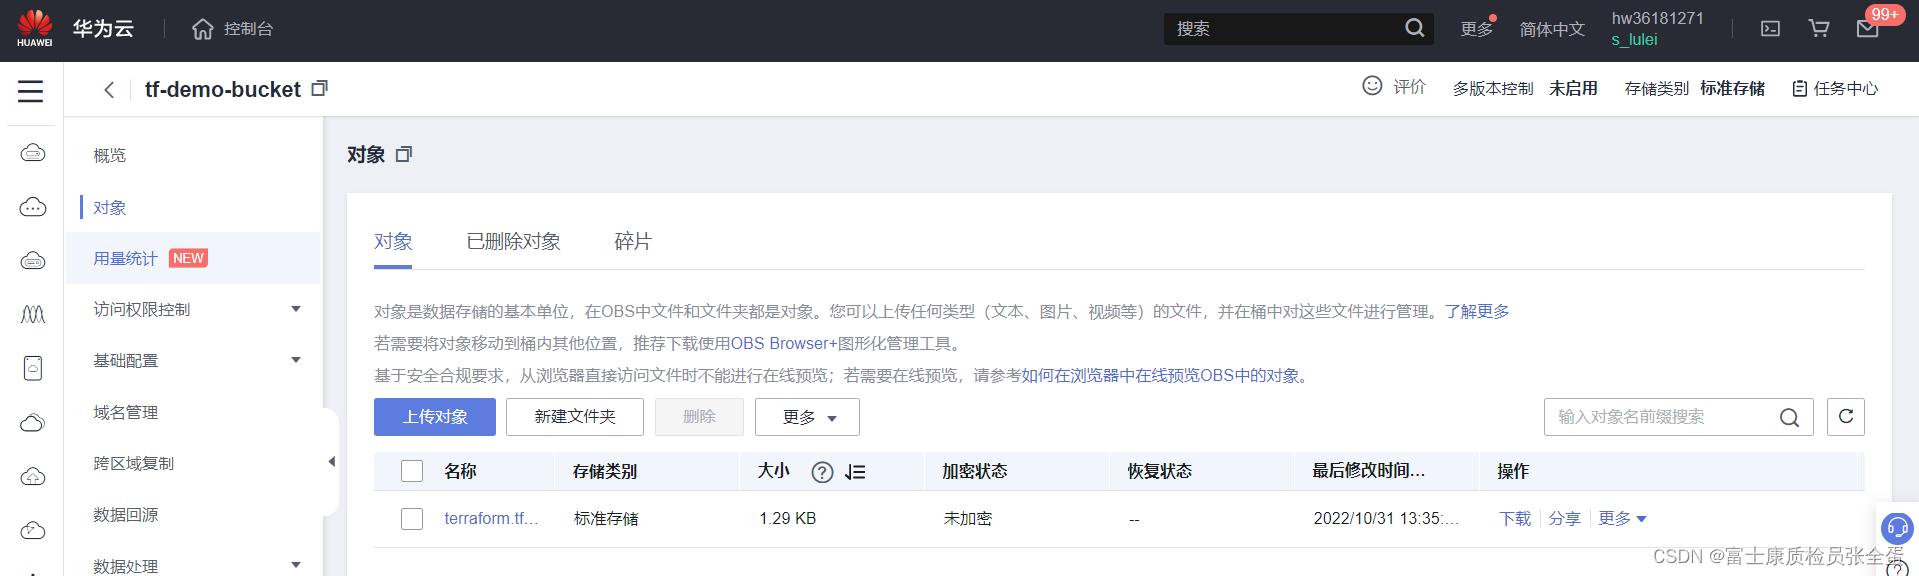Click the 新建文件夹 button
This screenshot has width=1919, height=576.
point(575,417)
